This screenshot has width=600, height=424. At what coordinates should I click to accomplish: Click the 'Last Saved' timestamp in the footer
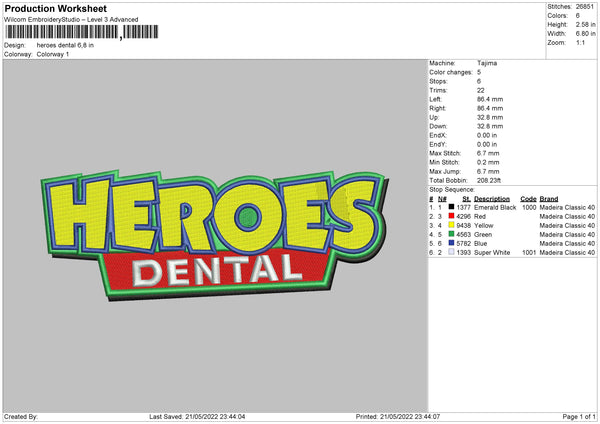(x=197, y=417)
